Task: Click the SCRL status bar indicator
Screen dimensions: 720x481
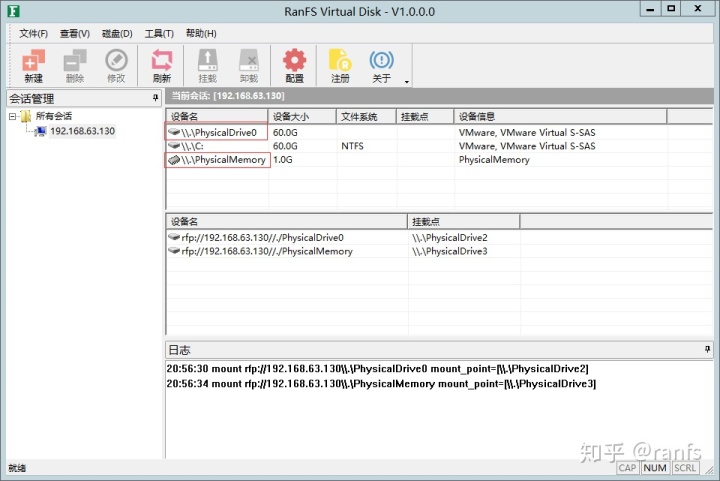Action: point(685,468)
